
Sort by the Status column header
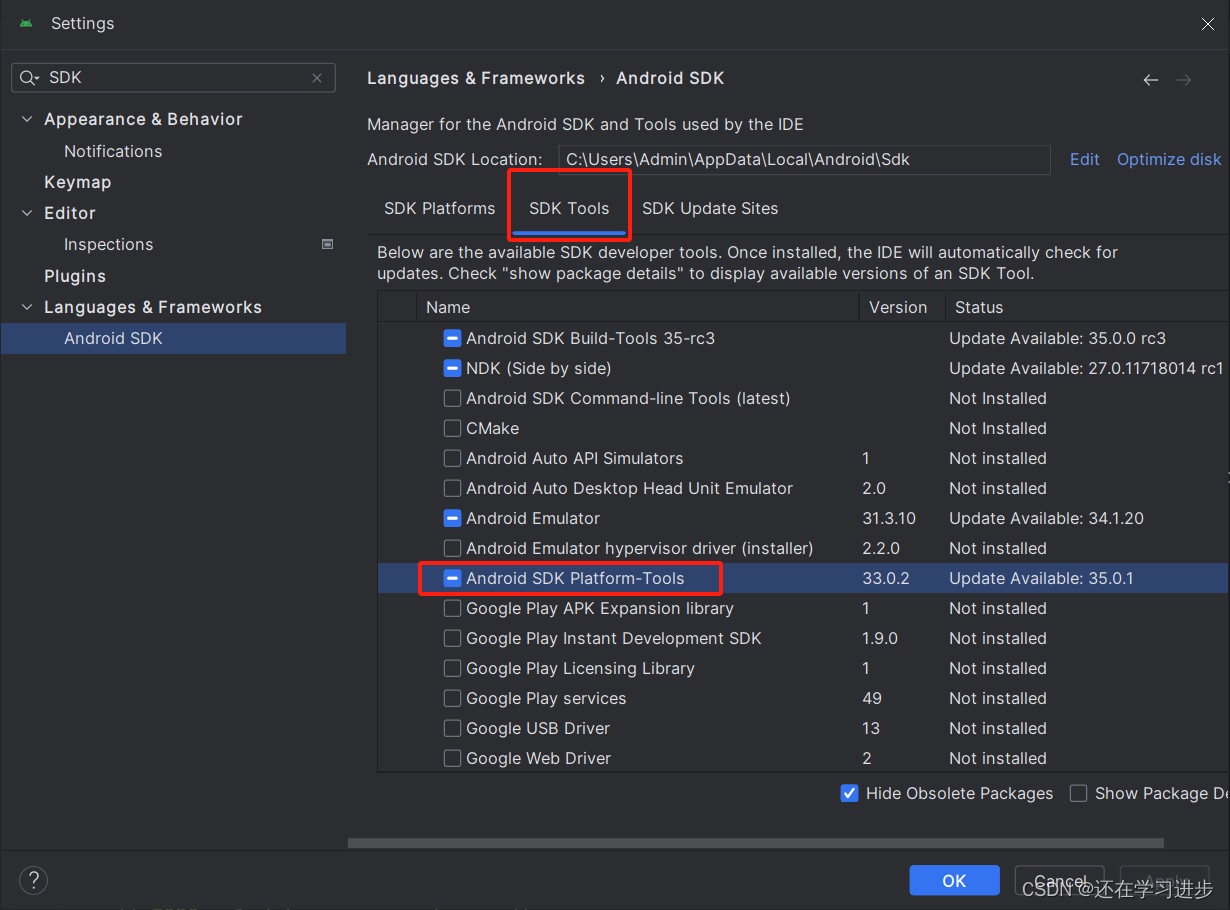[1087, 307]
